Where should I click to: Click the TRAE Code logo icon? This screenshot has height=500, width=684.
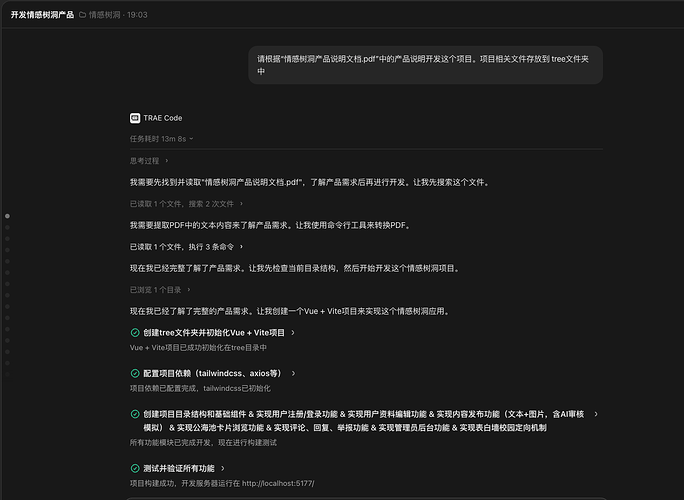tap(135, 118)
